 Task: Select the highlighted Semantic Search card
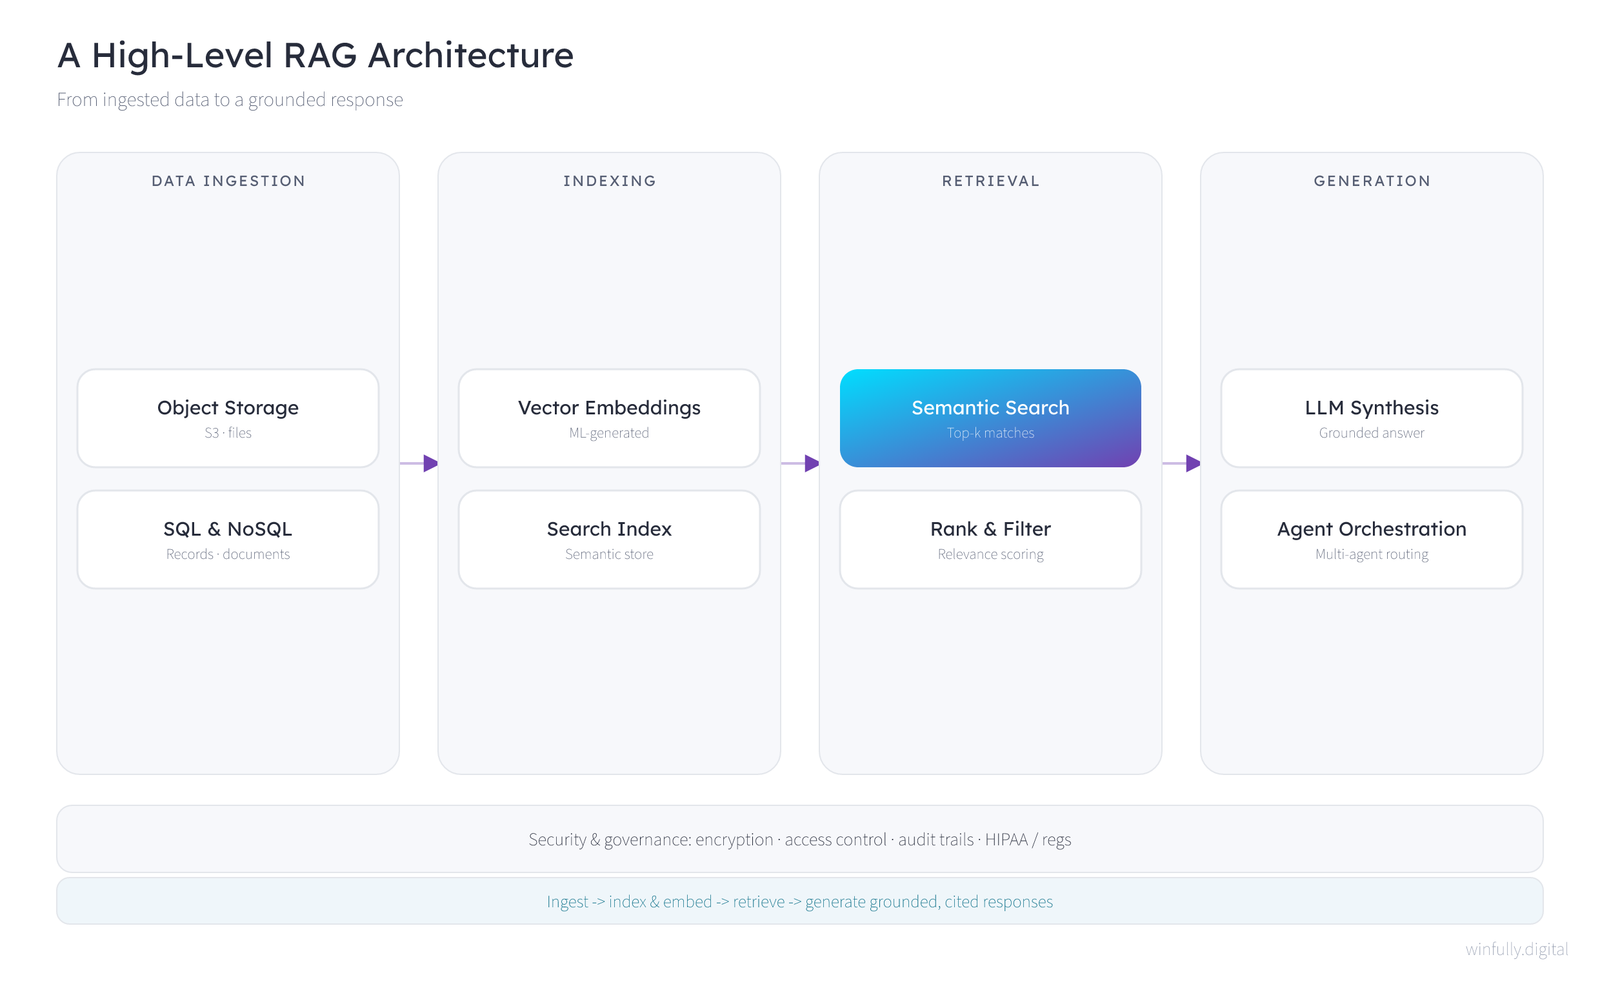tap(990, 418)
